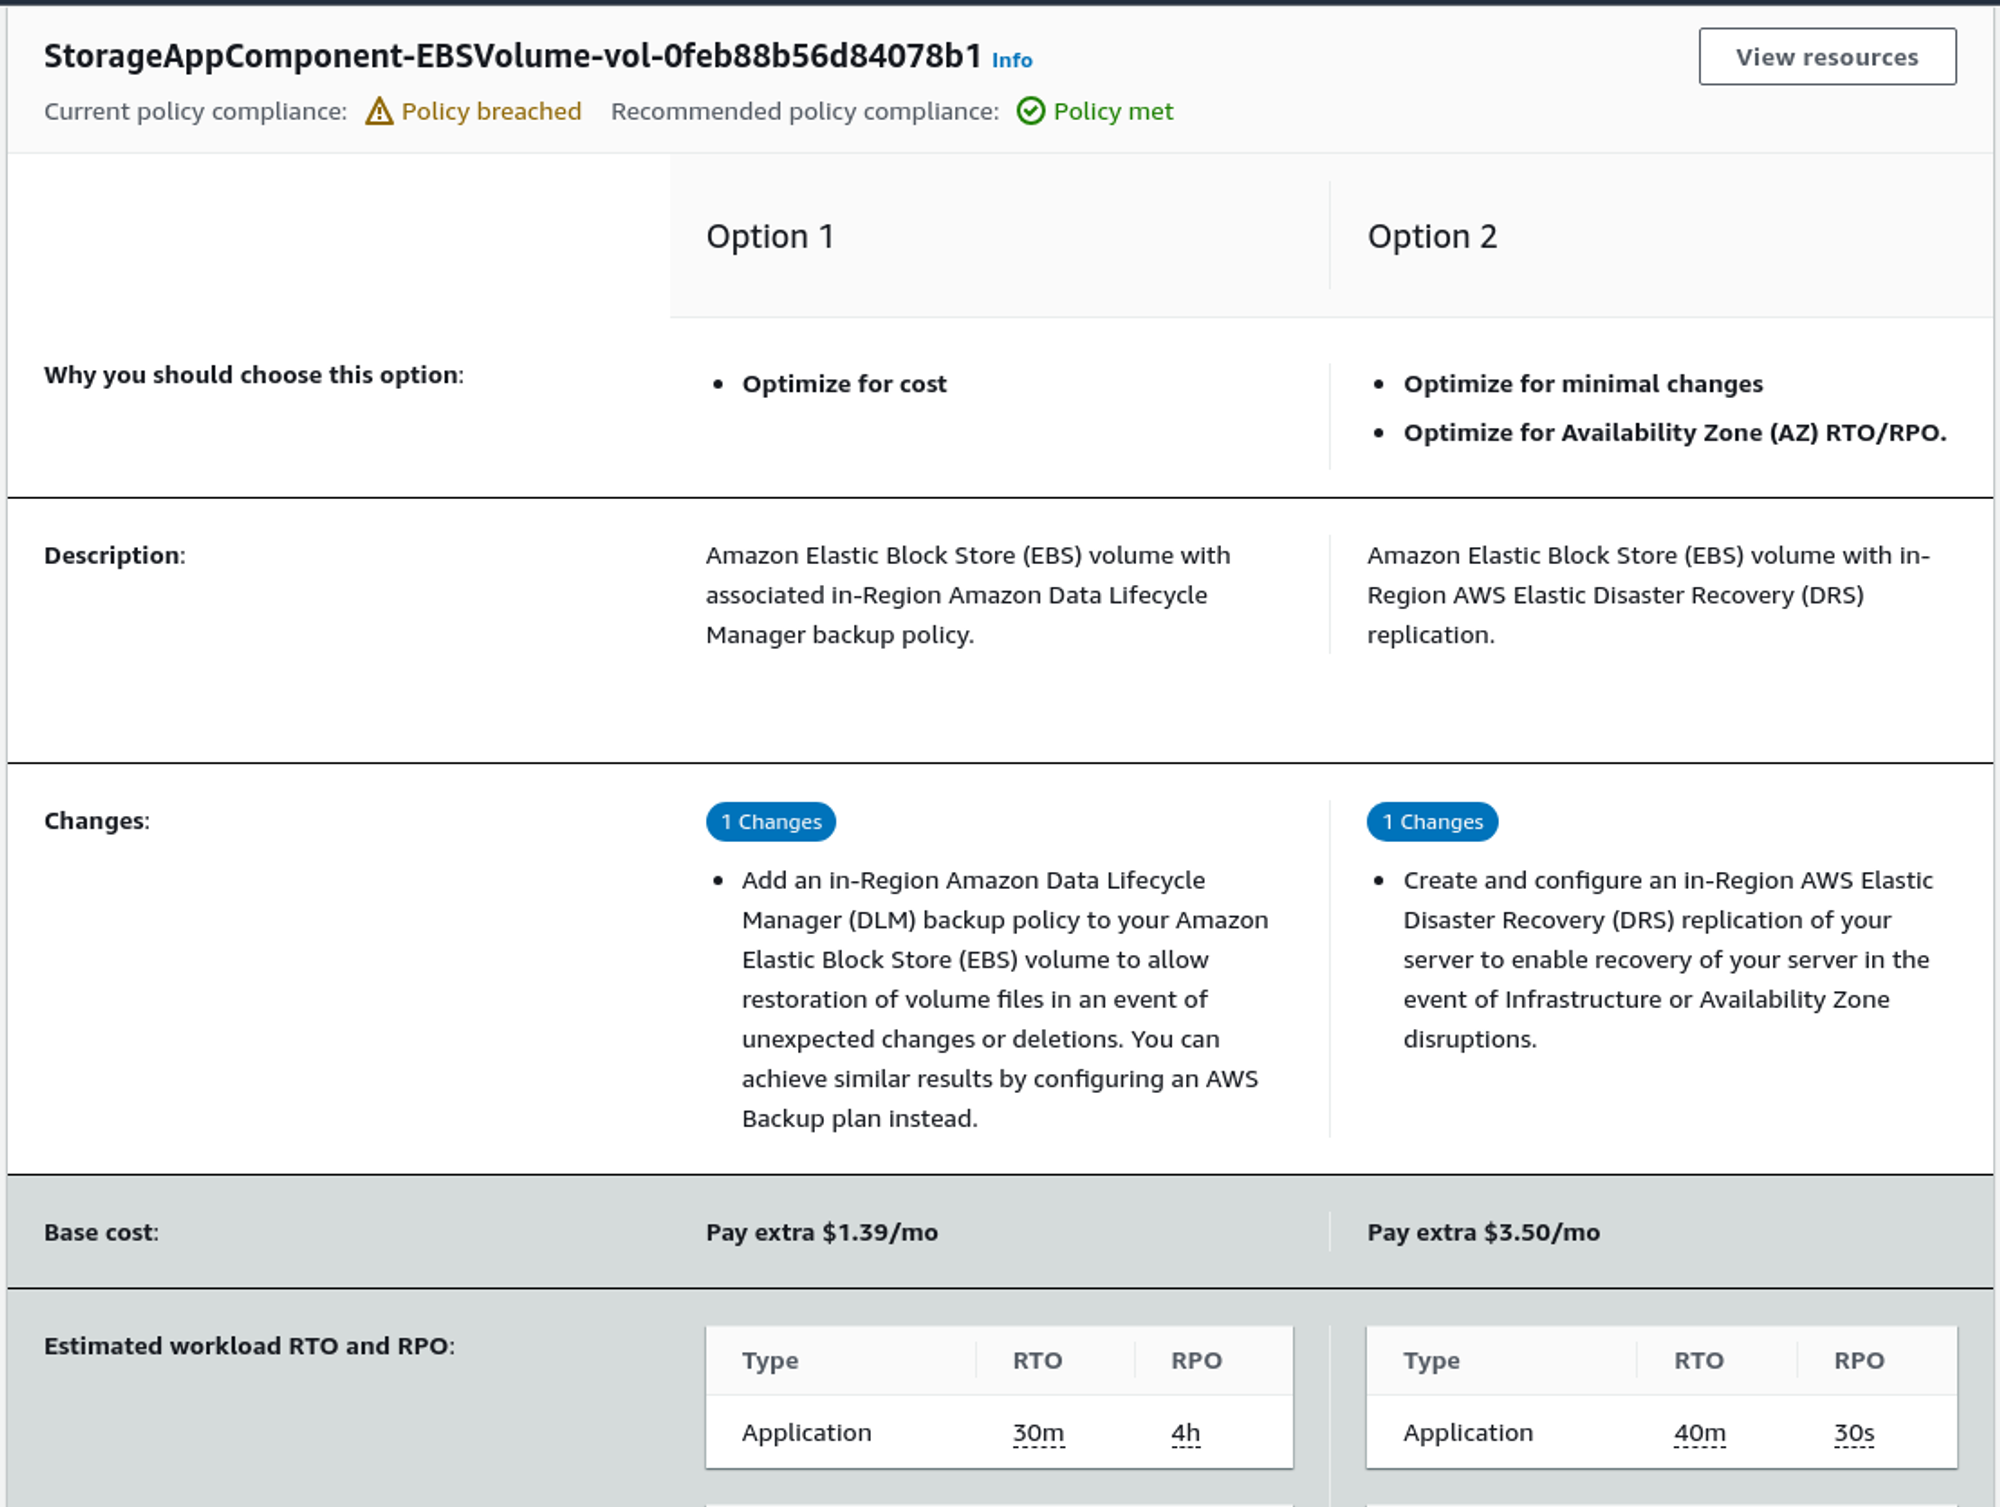Click the Policy breached warning icon
This screenshot has height=1507, width=2000.
click(379, 111)
